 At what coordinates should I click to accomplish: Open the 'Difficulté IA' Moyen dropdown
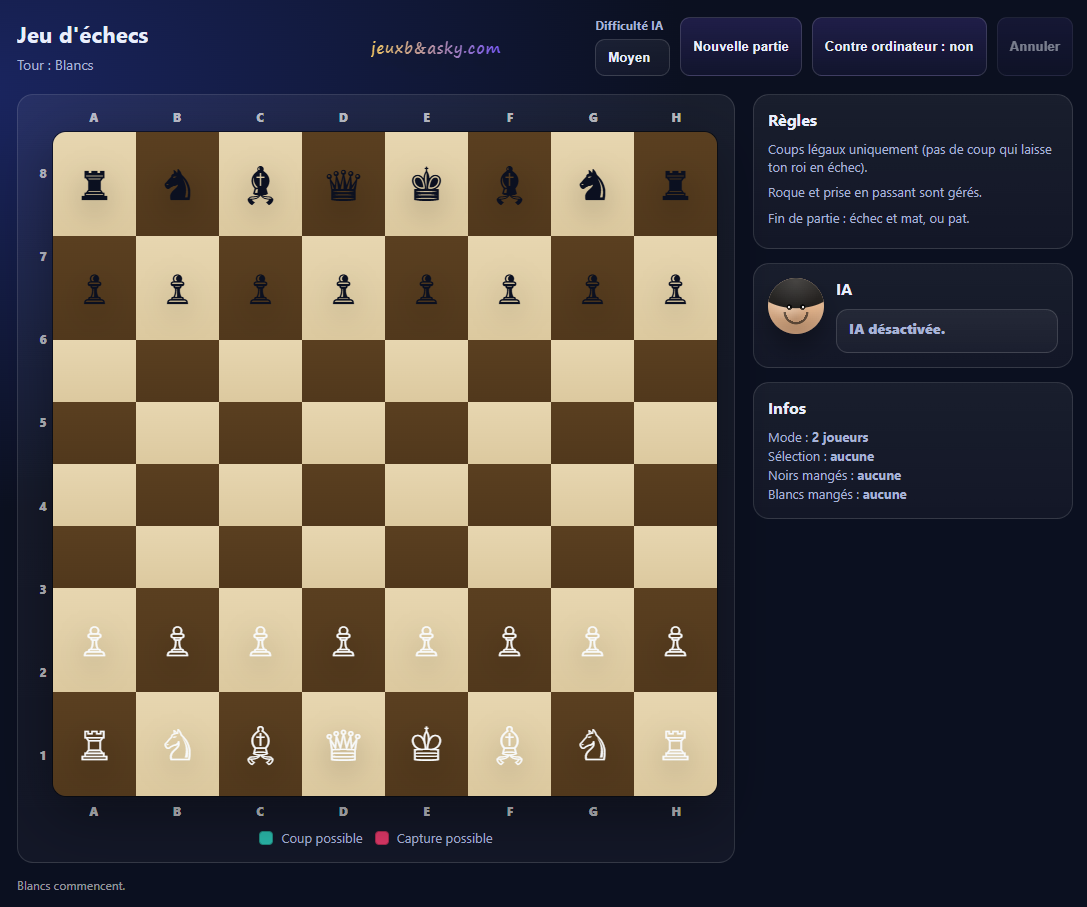click(x=631, y=58)
